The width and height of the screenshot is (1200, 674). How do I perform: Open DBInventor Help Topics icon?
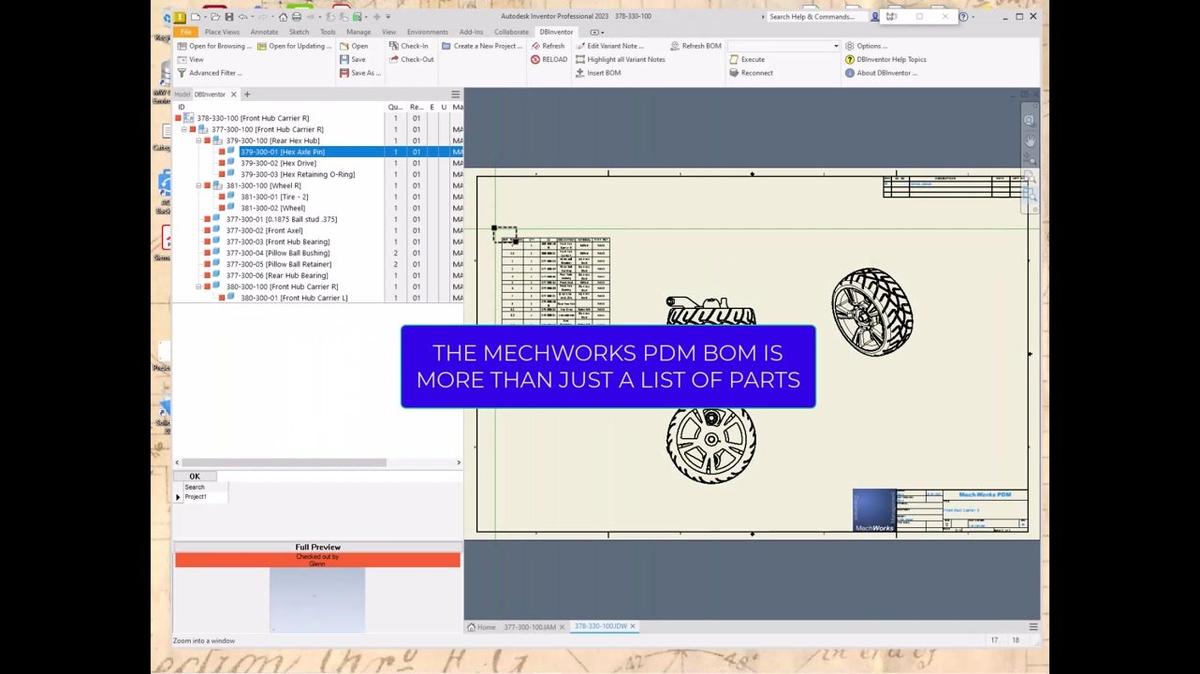point(849,59)
